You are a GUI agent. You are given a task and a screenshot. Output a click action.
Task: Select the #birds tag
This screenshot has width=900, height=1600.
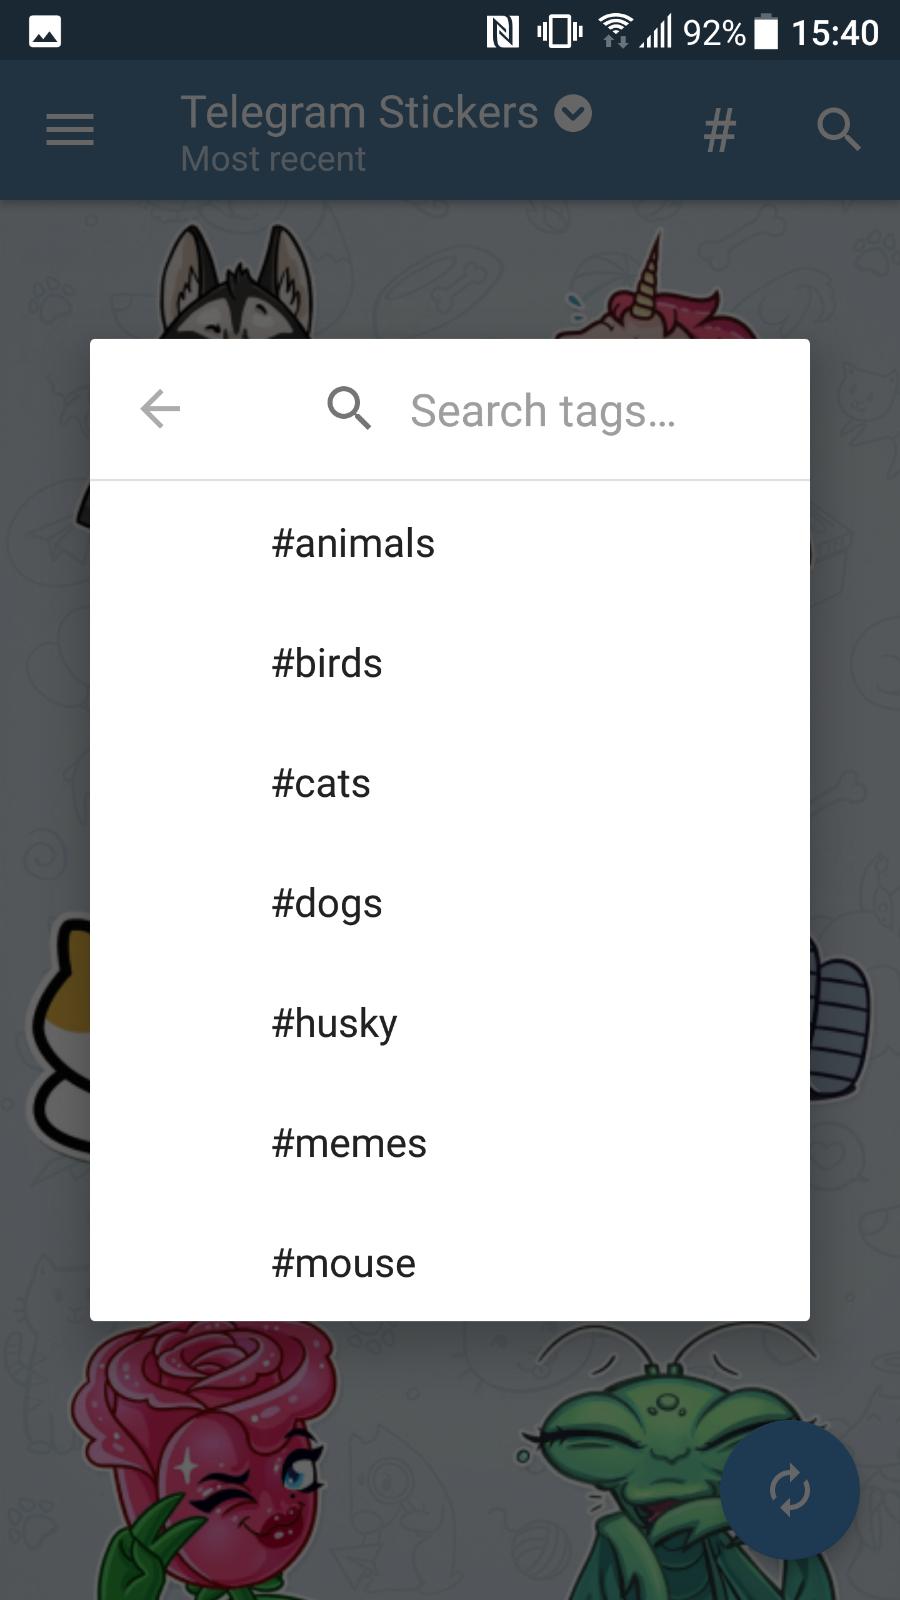point(450,663)
